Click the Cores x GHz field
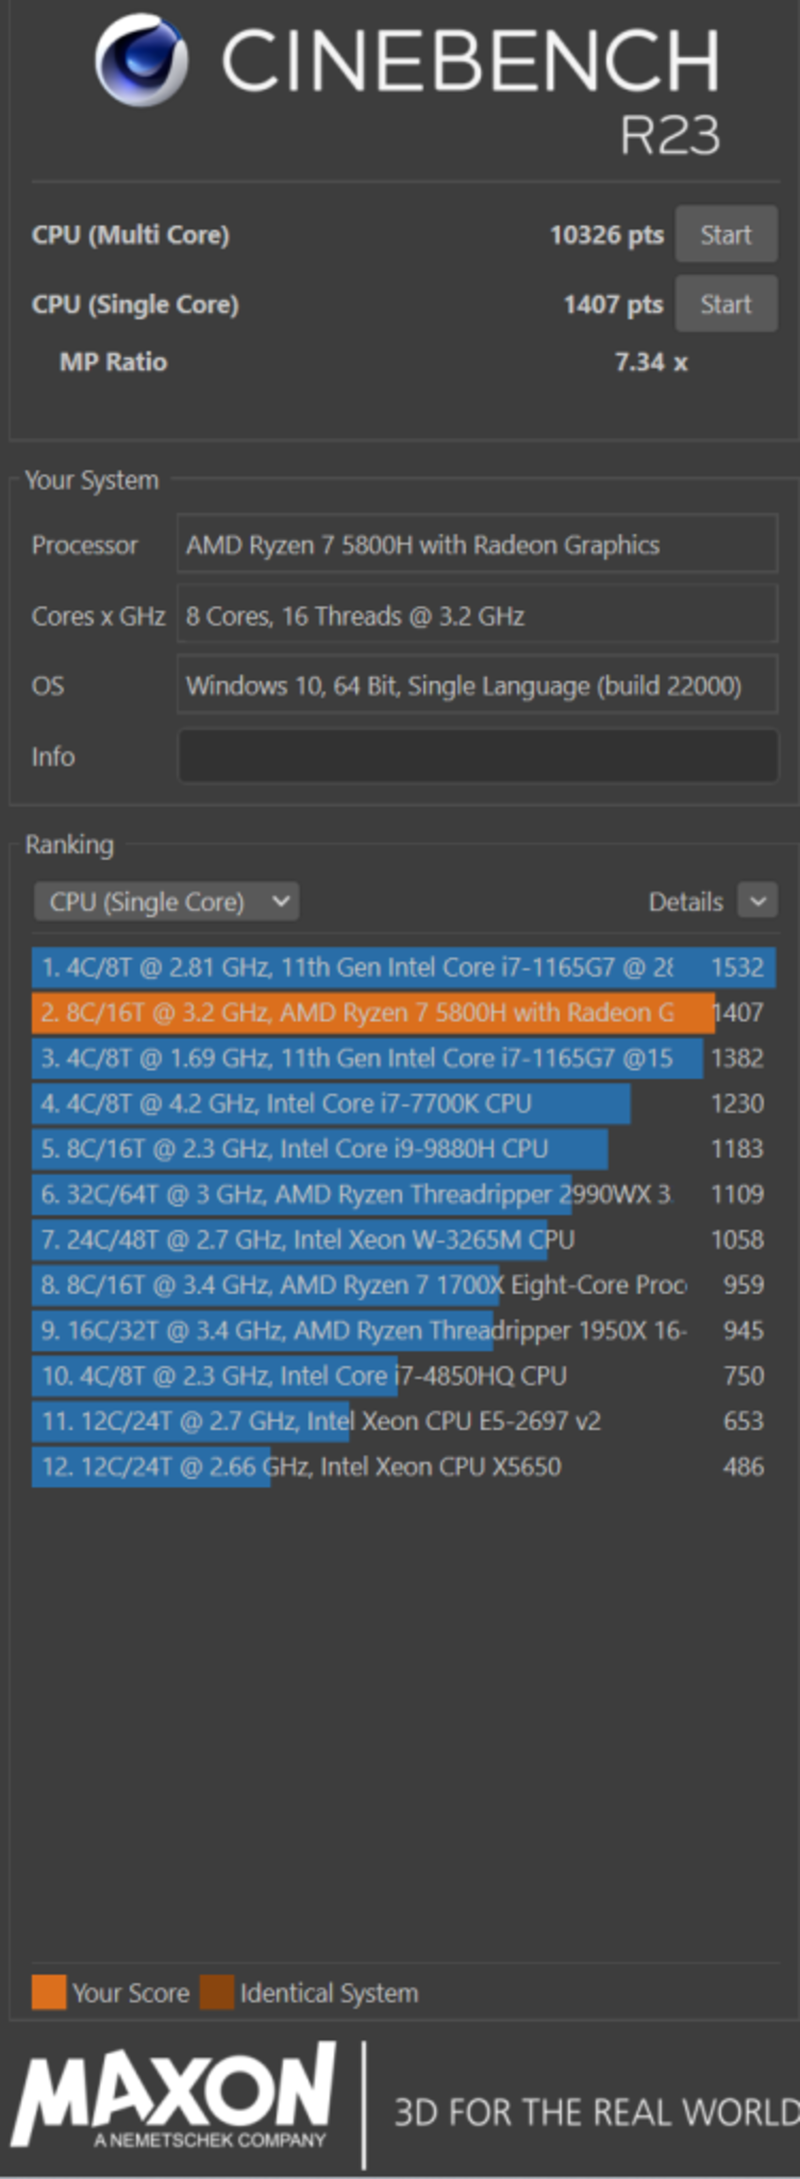The width and height of the screenshot is (800, 2179). (x=477, y=615)
